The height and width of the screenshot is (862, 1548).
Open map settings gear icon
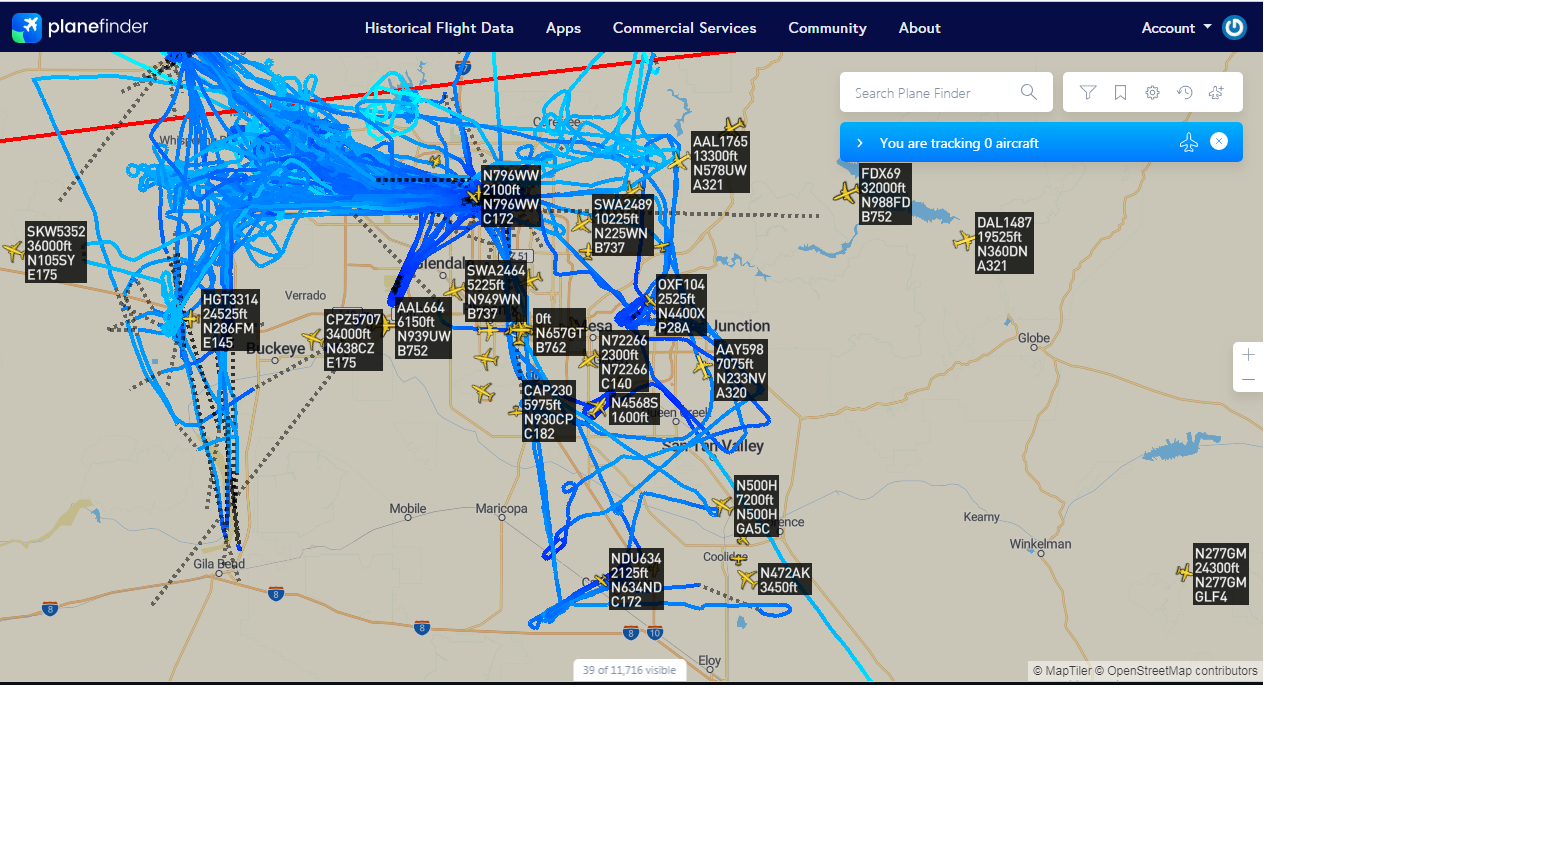point(1152,93)
